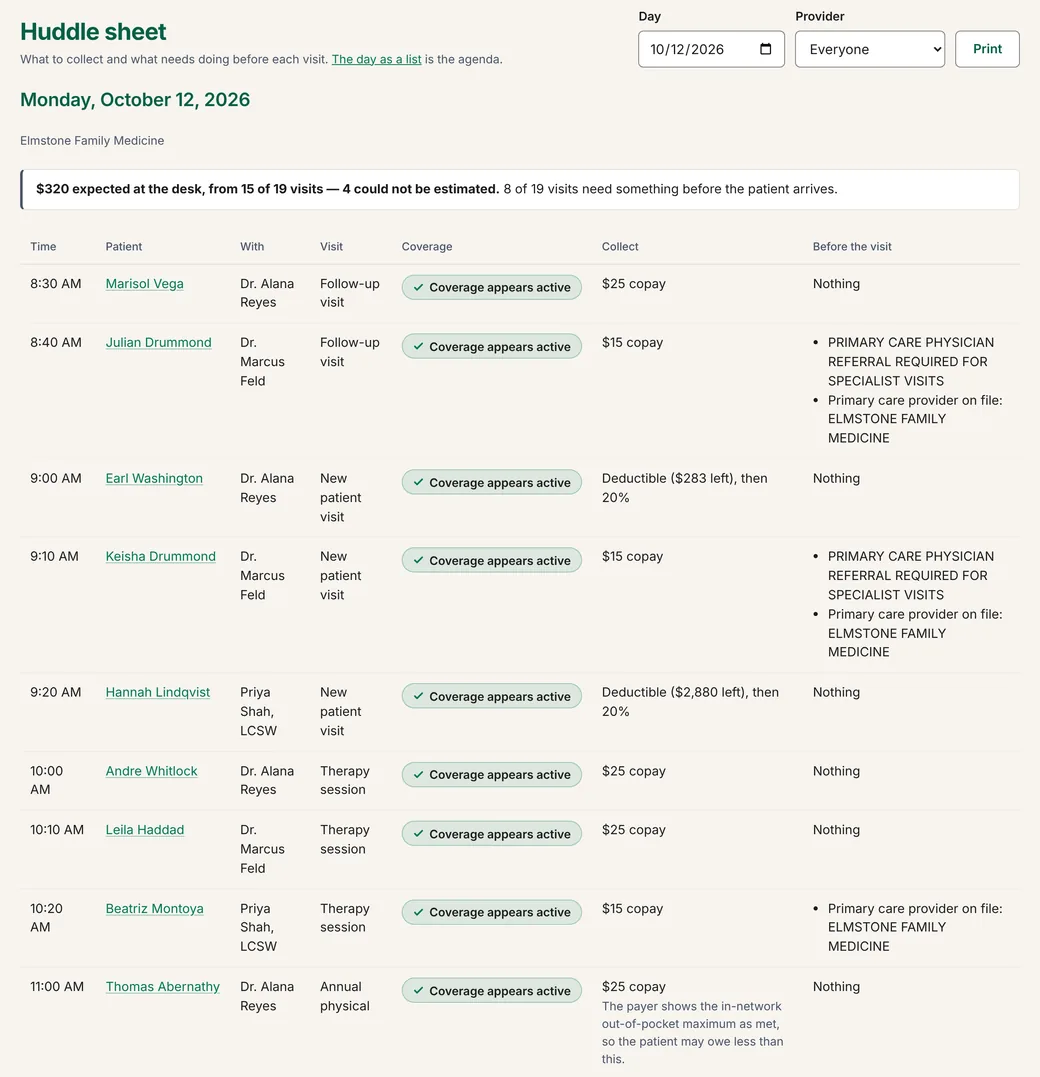This screenshot has width=1040, height=1077.
Task: Click the out-of-pocket maximum note for Abernathy
Action: pos(692,1032)
